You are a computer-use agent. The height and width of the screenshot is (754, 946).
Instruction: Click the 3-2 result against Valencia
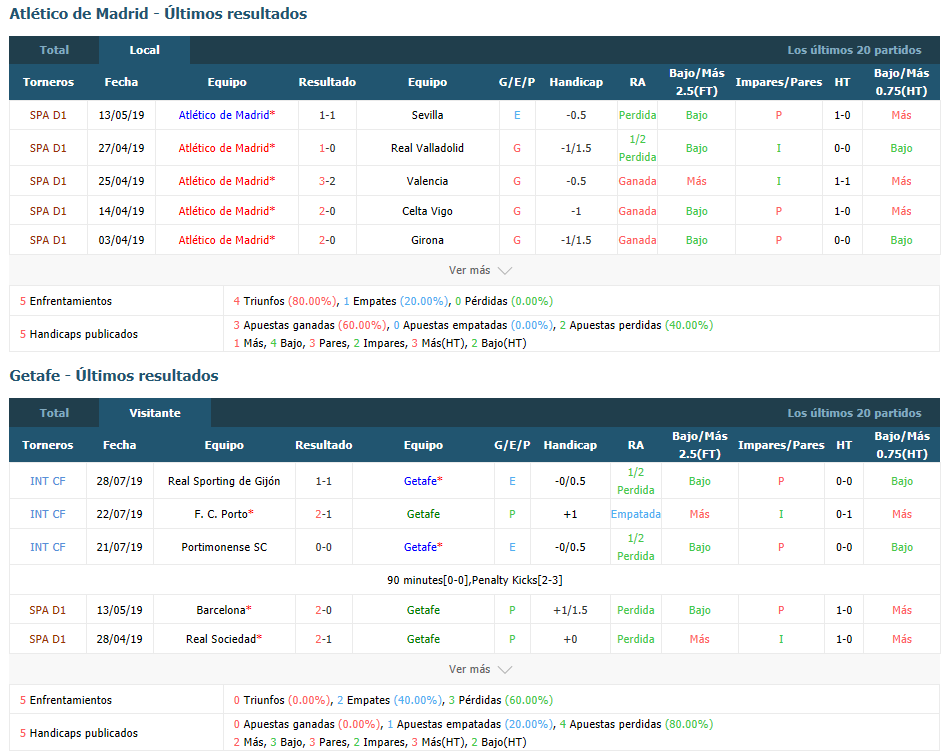327,181
